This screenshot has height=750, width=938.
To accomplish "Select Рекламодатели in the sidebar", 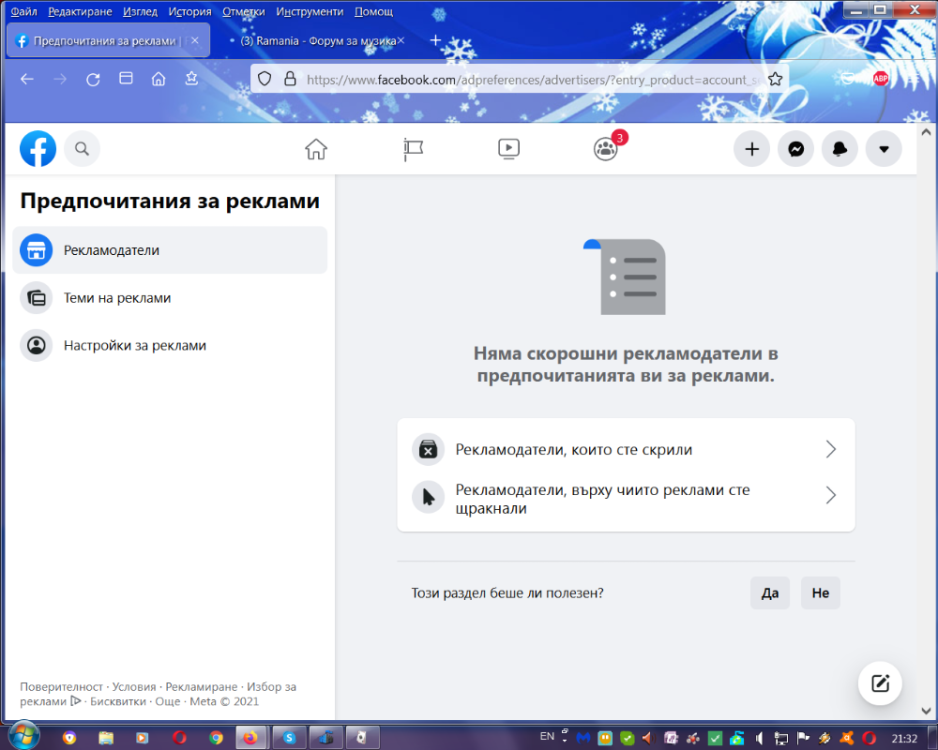I will point(170,250).
